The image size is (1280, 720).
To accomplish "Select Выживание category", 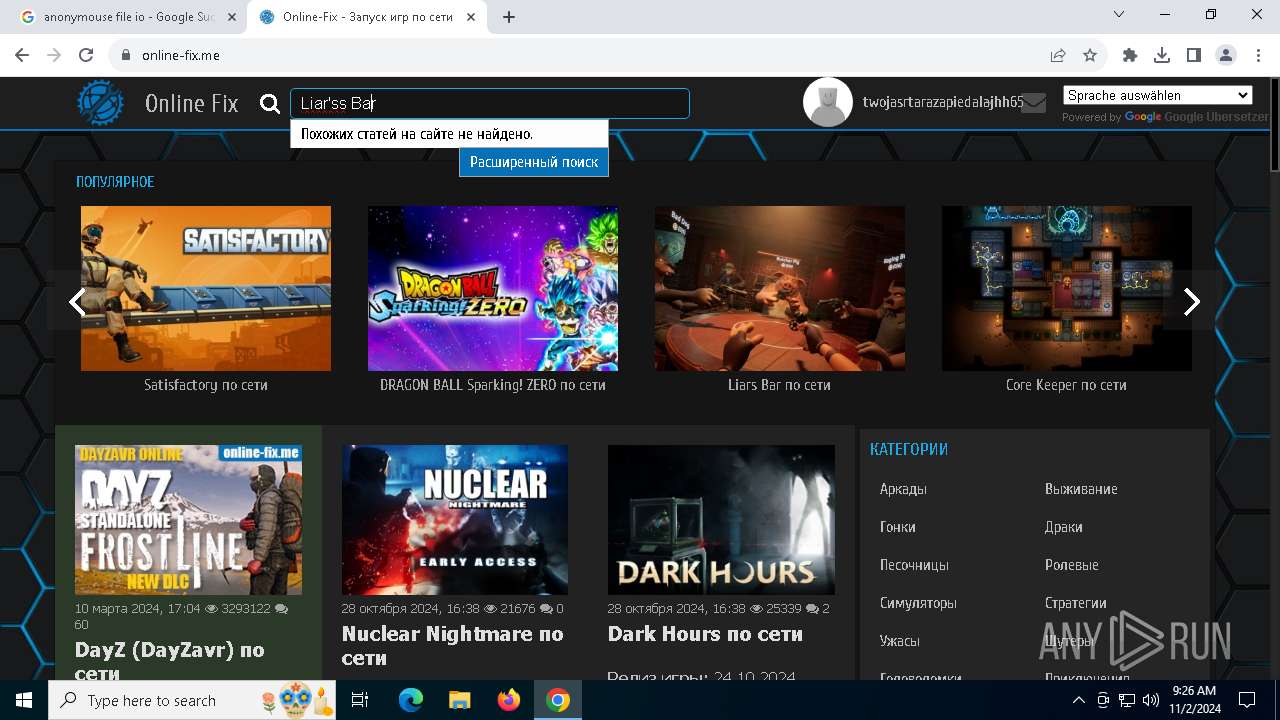I will pyautogui.click(x=1081, y=489).
